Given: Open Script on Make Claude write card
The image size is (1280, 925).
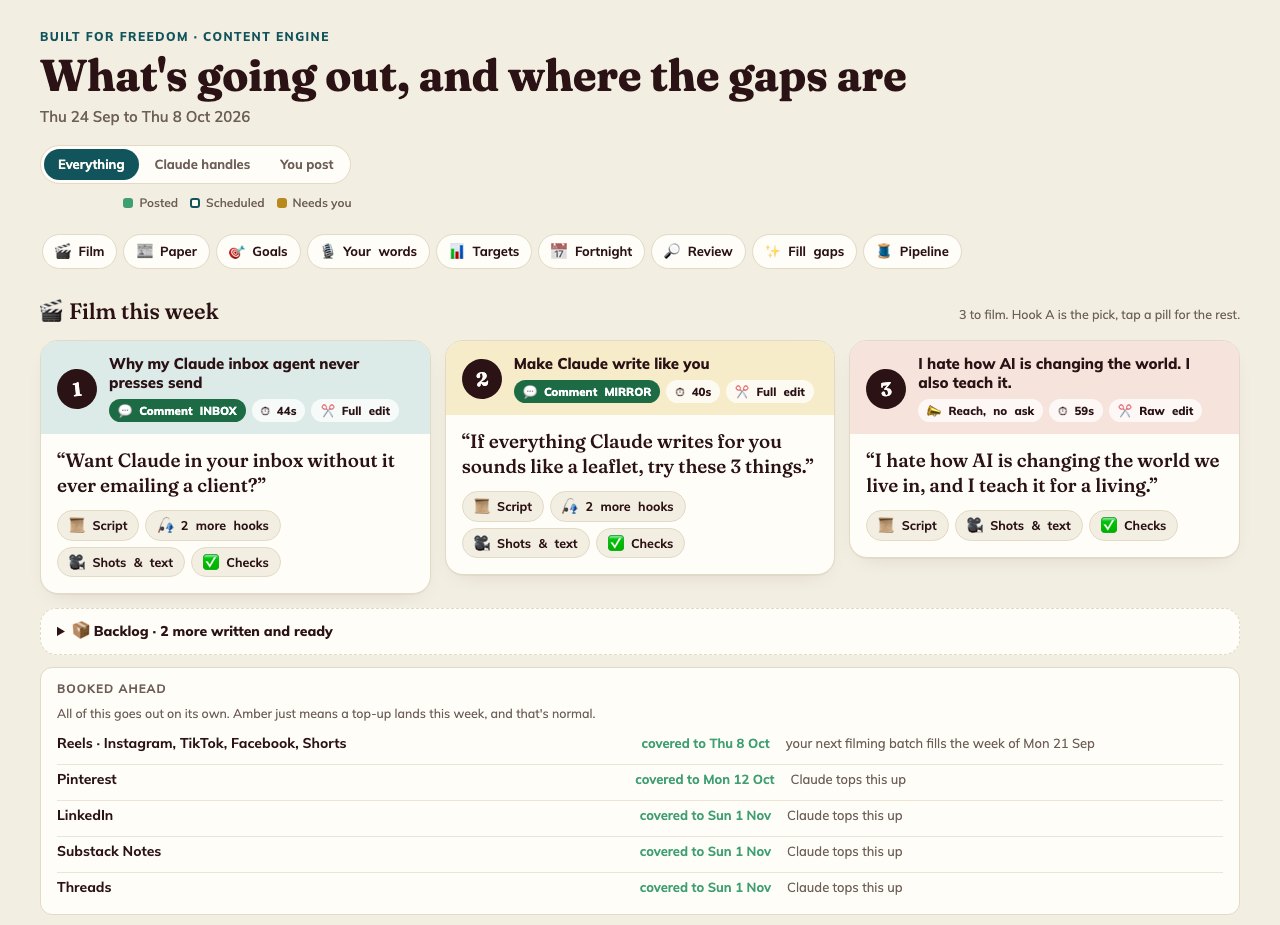Looking at the screenshot, I should [x=503, y=506].
